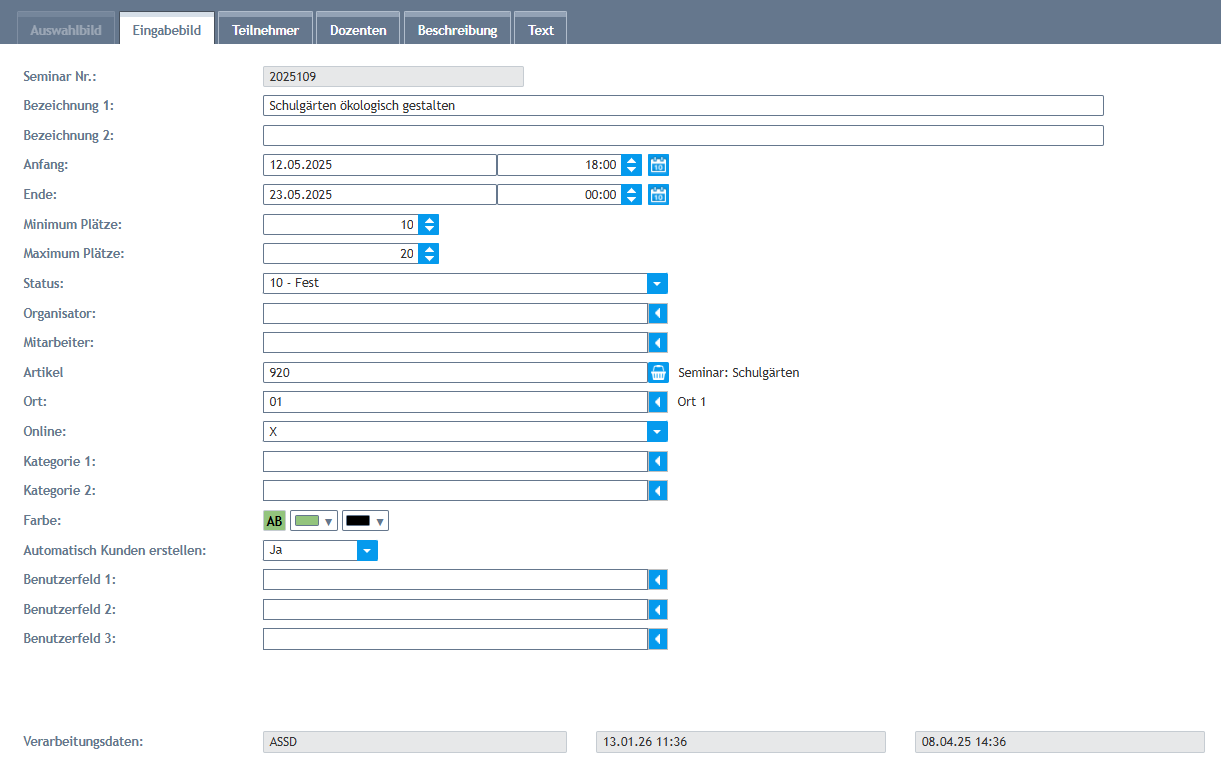Viewport: 1221px width, 765px height.
Task: Click the green AB color preview
Action: click(x=274, y=520)
